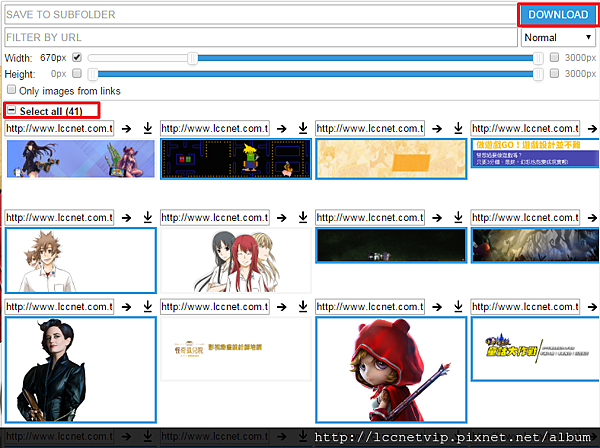This screenshot has width=600, height=448.
Task: Deselect the Pac-Man banner thumbnail
Action: pos(236,159)
